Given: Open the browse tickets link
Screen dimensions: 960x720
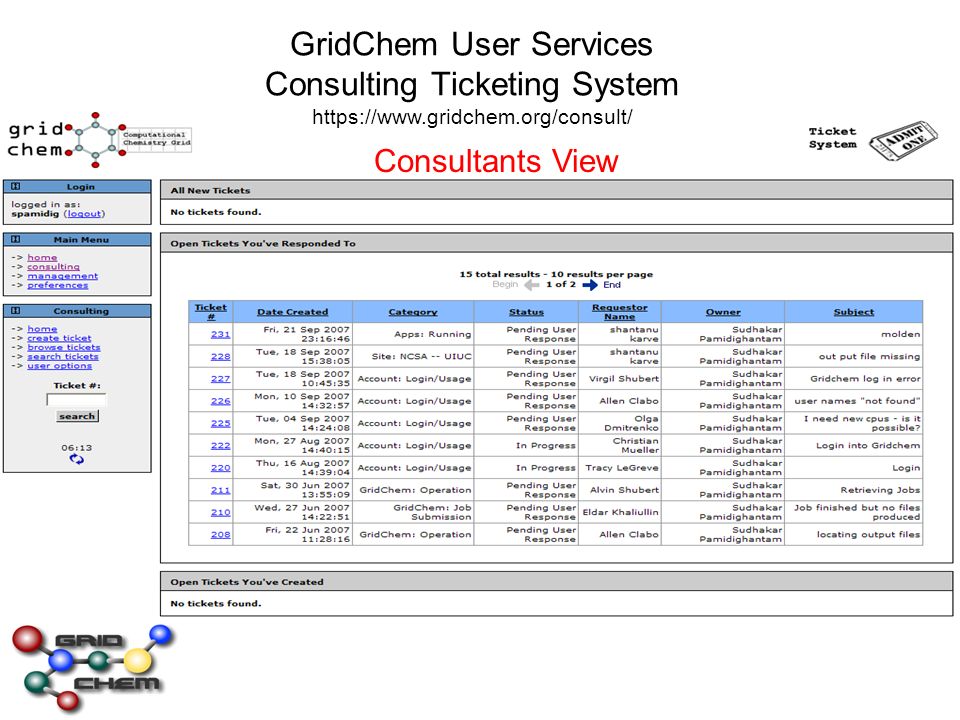Looking at the screenshot, I should pos(64,347).
